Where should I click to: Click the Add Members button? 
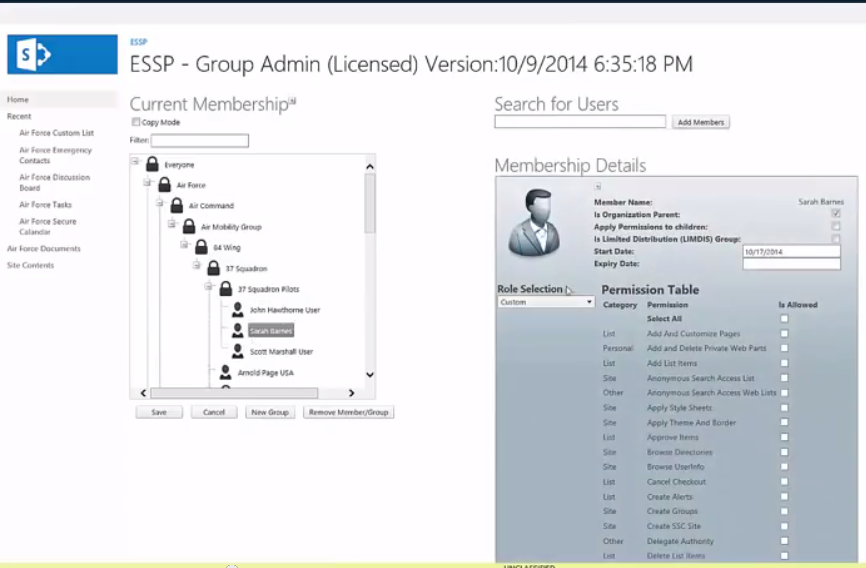[x=700, y=122]
